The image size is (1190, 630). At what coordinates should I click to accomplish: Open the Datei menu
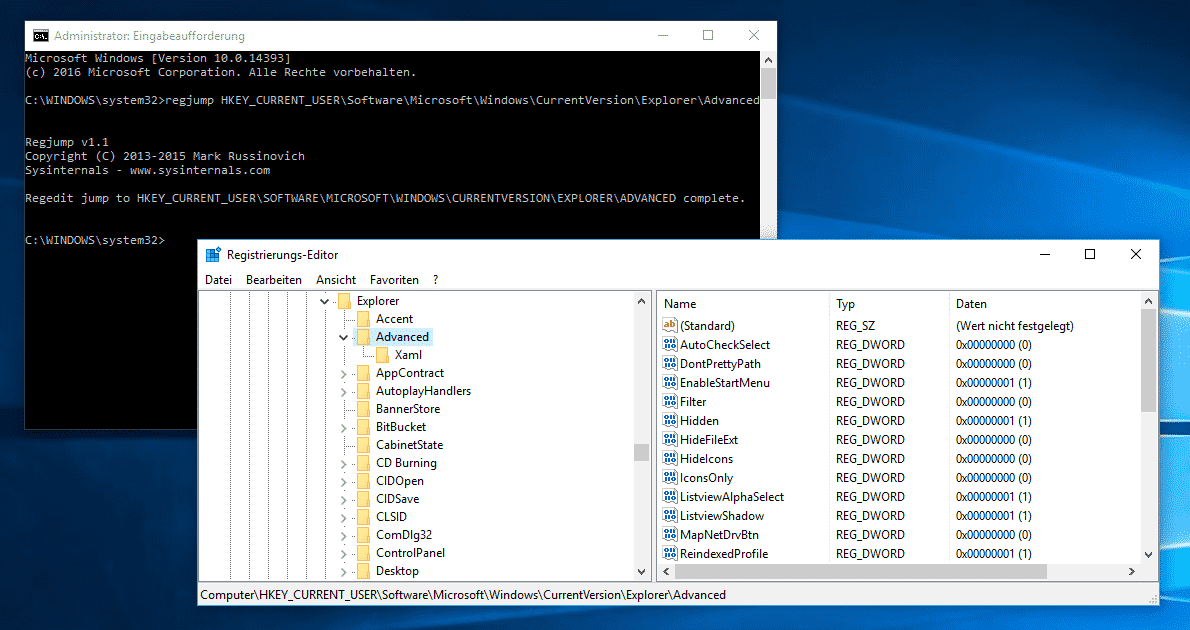[x=219, y=279]
